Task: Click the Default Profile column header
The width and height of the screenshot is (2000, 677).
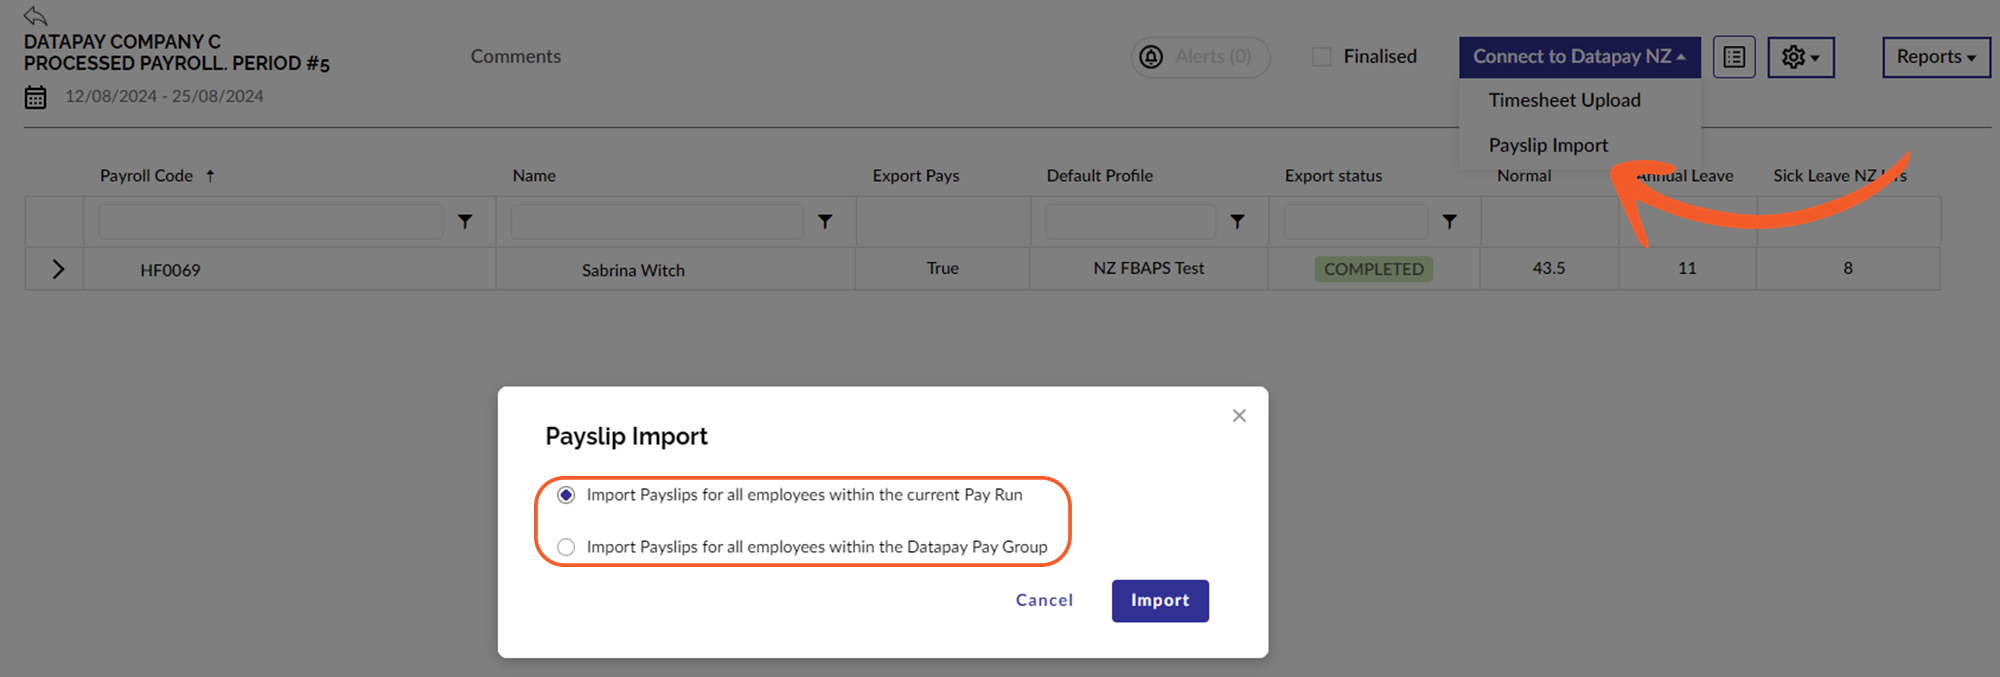Action: pos(1100,176)
